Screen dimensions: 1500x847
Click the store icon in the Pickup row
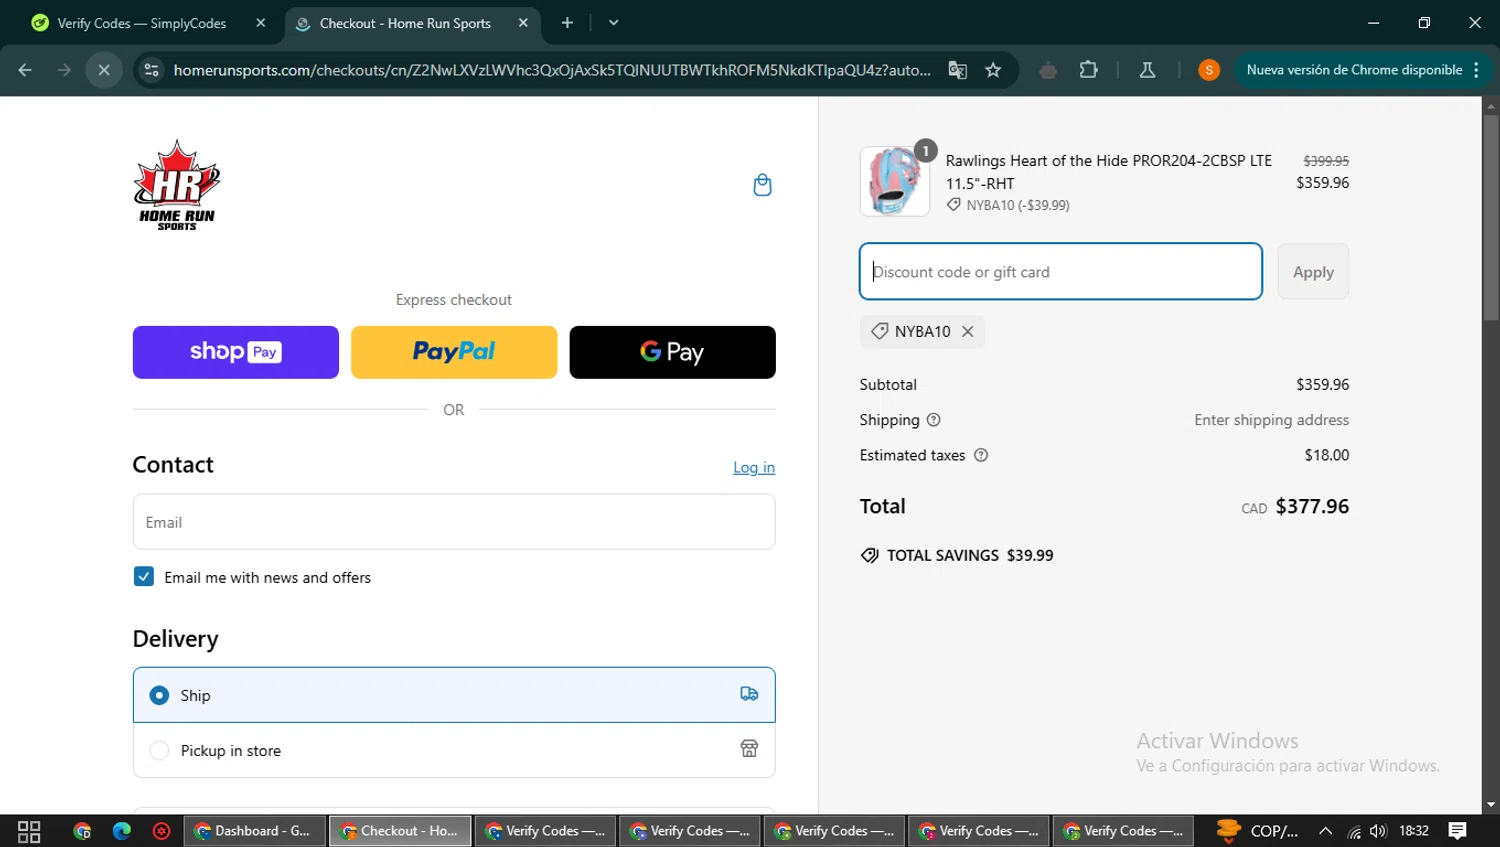(x=749, y=749)
